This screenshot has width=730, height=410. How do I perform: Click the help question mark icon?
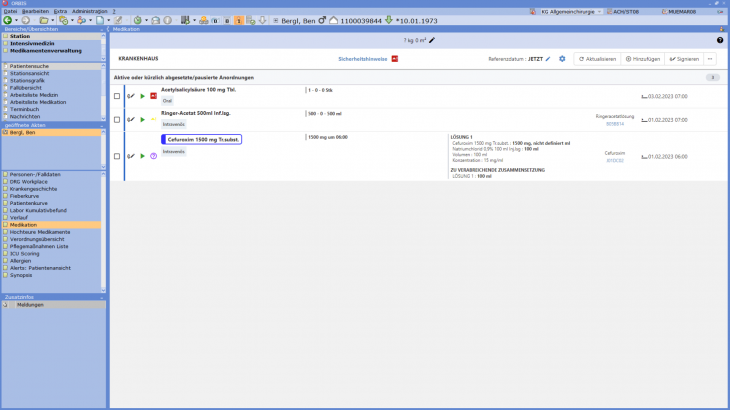pos(720,40)
